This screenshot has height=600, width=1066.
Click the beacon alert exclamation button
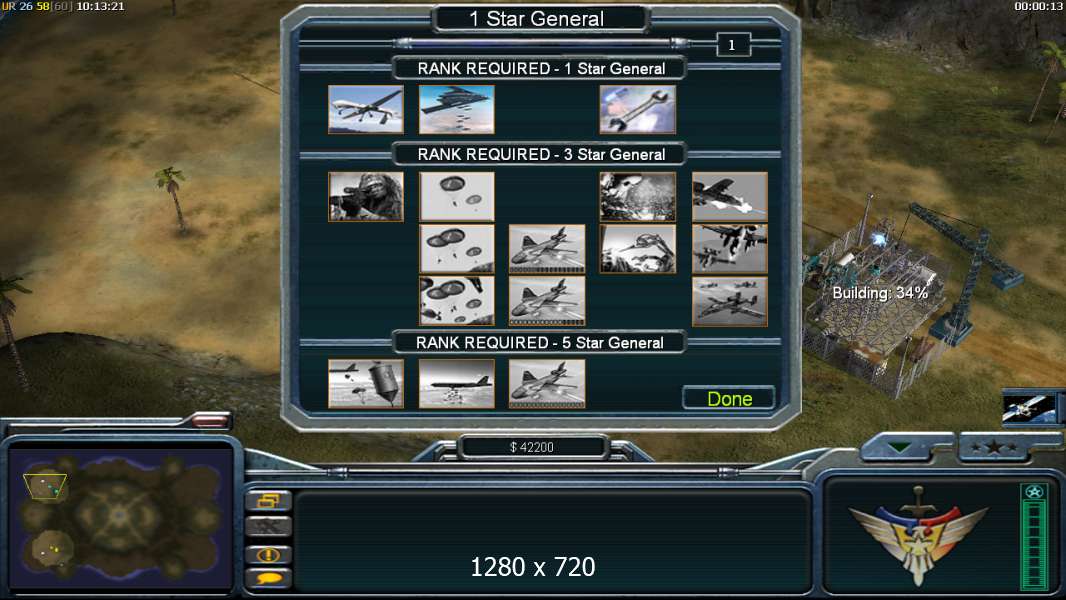(x=269, y=554)
